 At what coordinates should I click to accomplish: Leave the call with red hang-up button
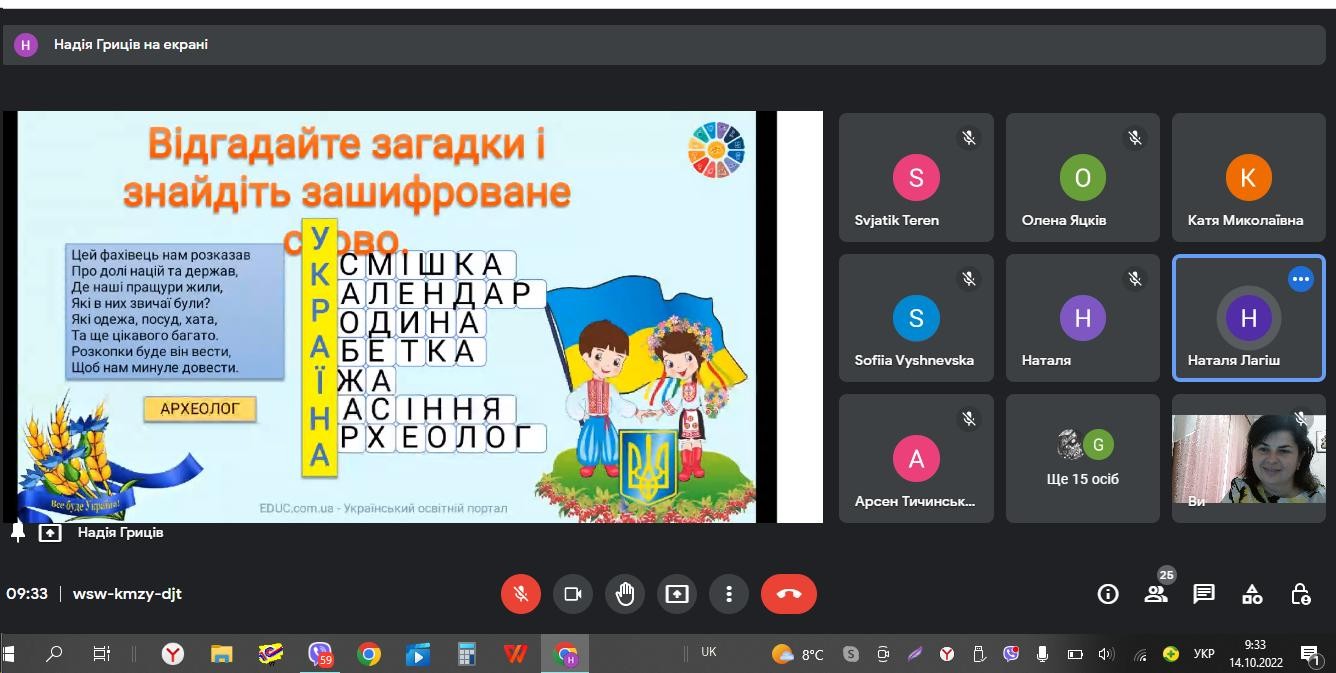tap(788, 594)
